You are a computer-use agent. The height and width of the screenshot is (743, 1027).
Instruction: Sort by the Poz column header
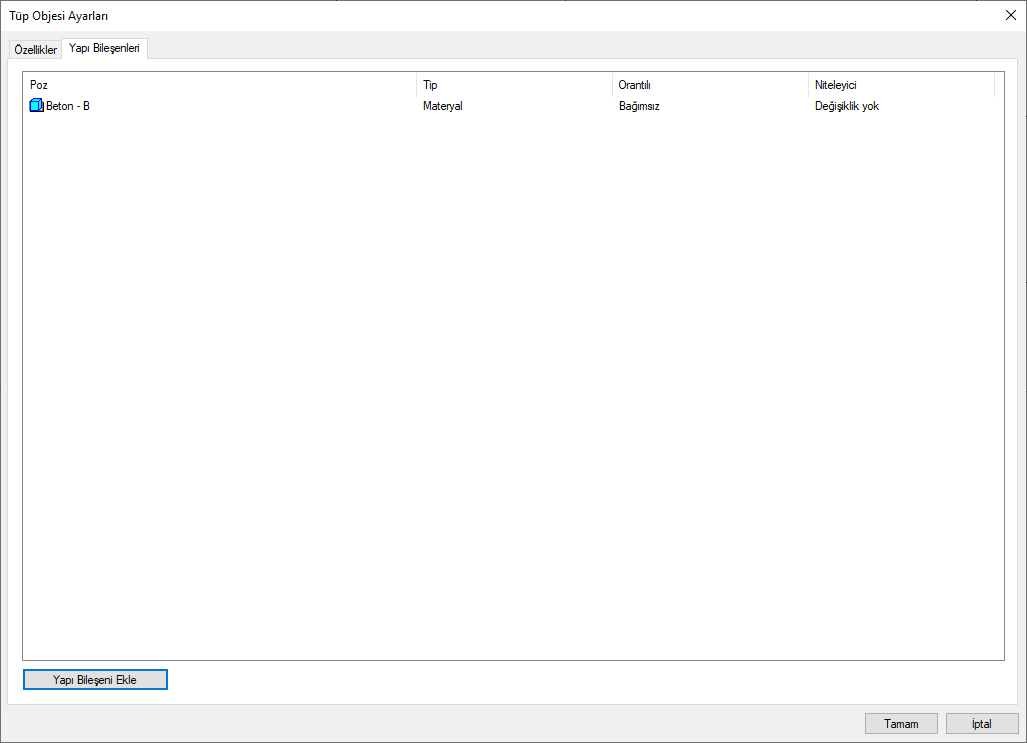tap(219, 85)
